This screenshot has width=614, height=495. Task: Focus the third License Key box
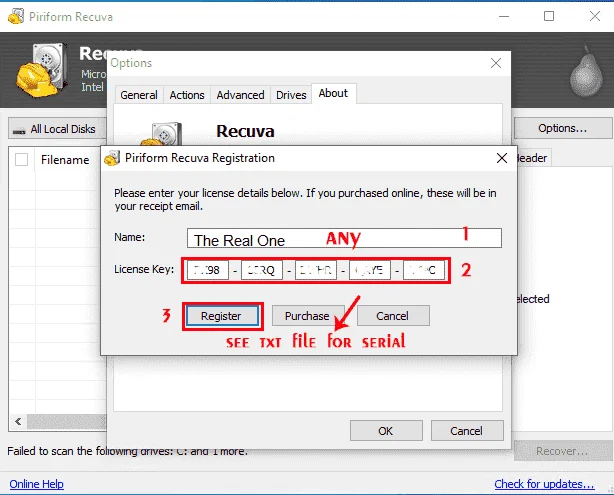pyautogui.click(x=316, y=270)
